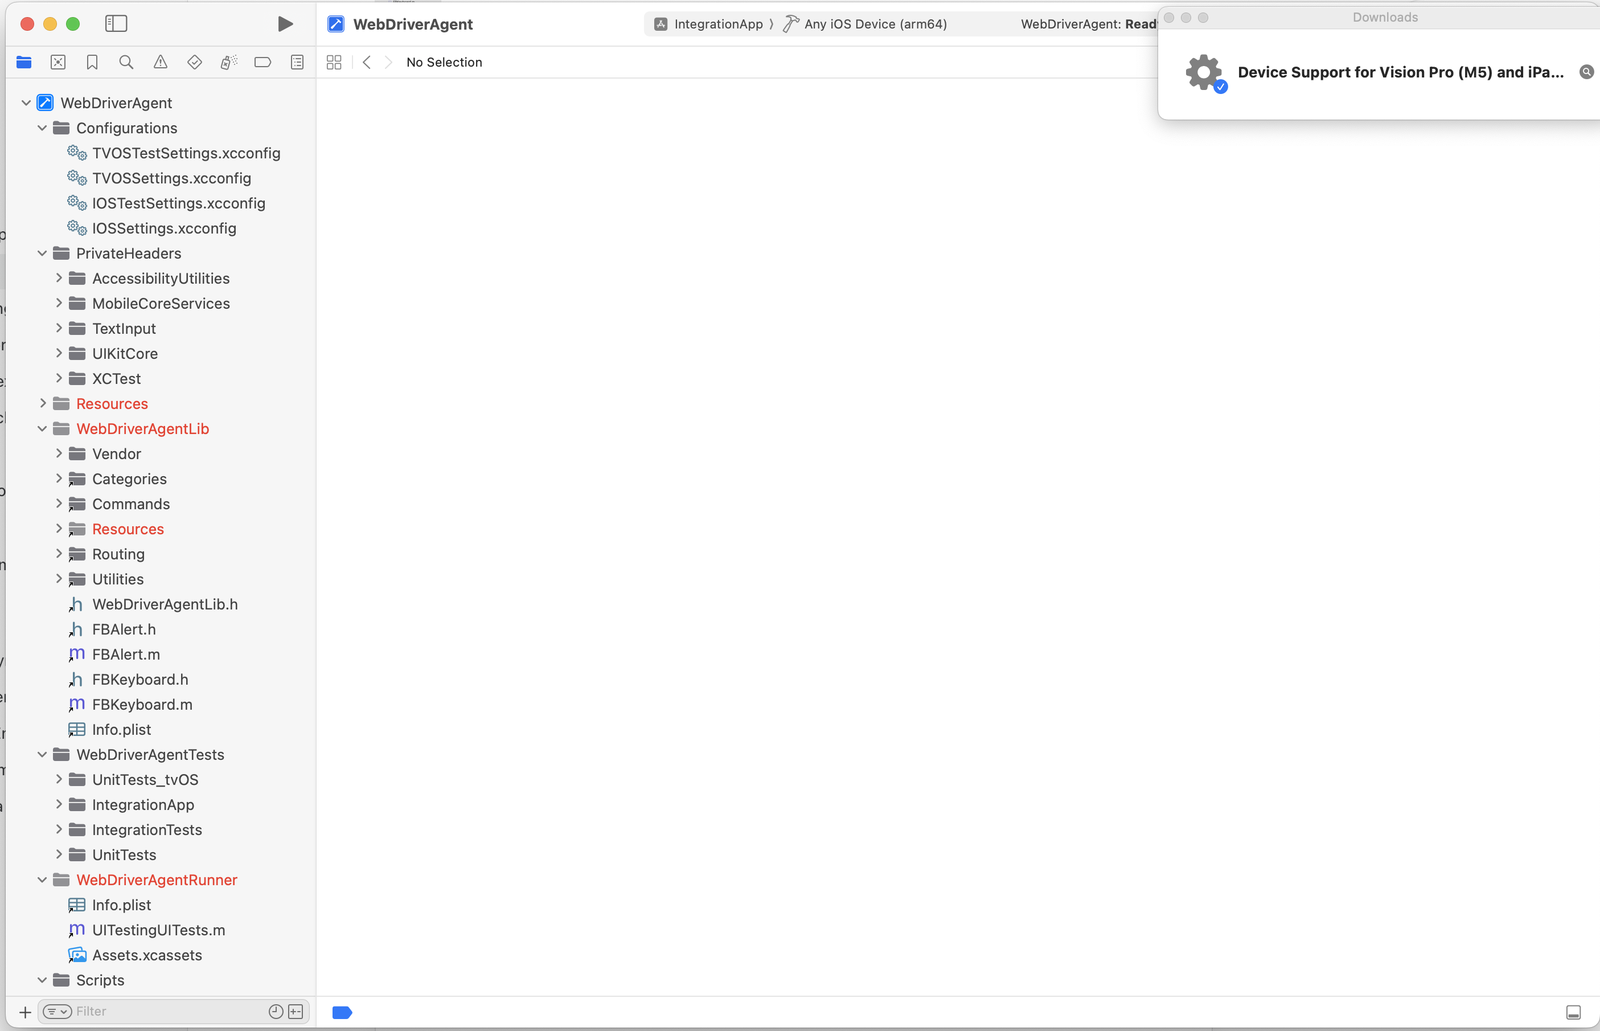Screen dimensions: 1600x1031
Task: Expand the Routing folder
Action: pos(58,553)
